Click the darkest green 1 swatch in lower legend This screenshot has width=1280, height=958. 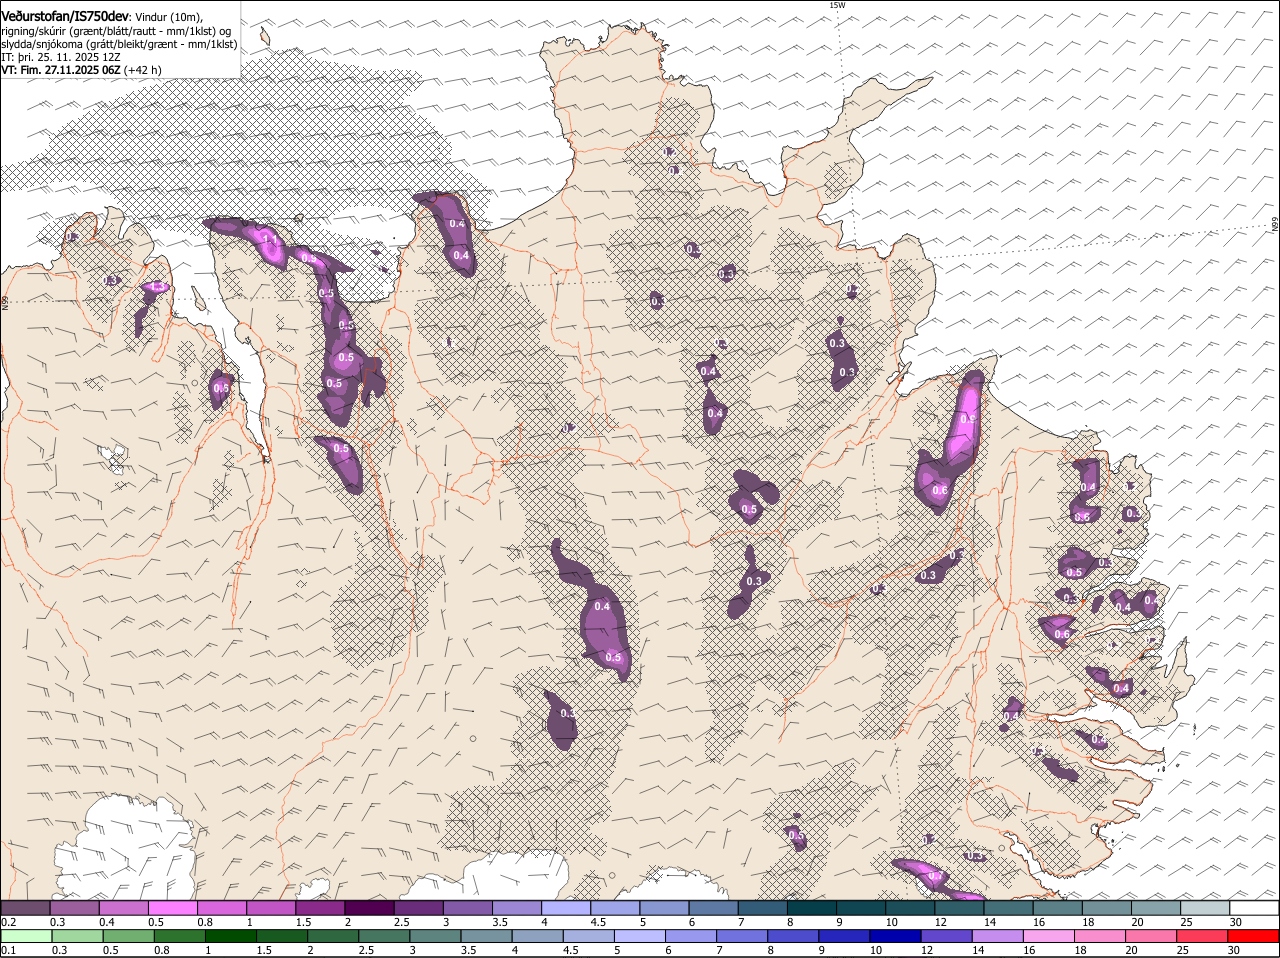(231, 936)
